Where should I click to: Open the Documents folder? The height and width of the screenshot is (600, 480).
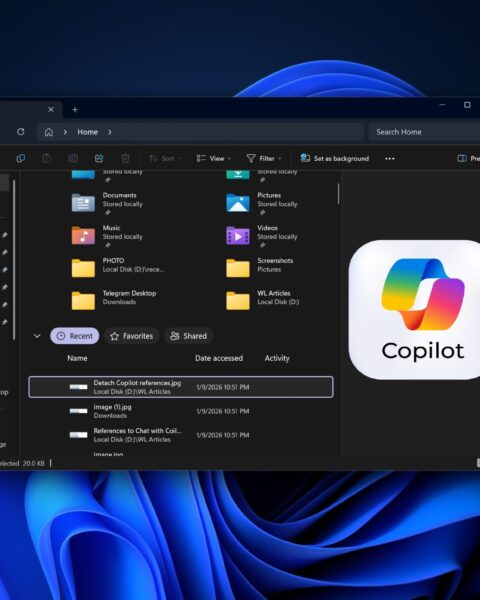pos(108,203)
